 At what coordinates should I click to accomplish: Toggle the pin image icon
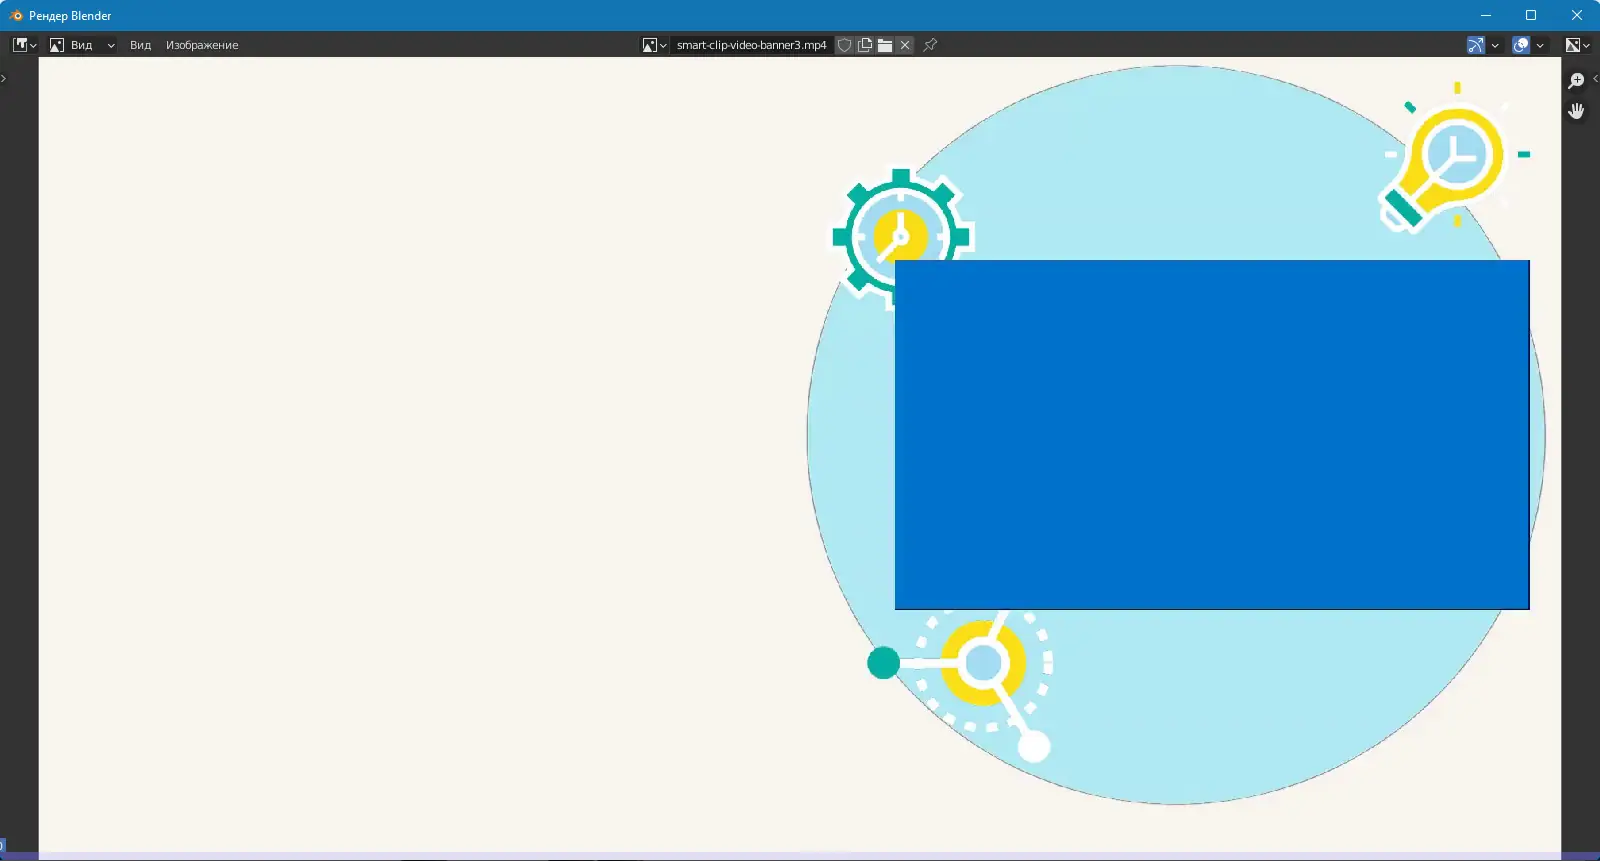point(930,45)
